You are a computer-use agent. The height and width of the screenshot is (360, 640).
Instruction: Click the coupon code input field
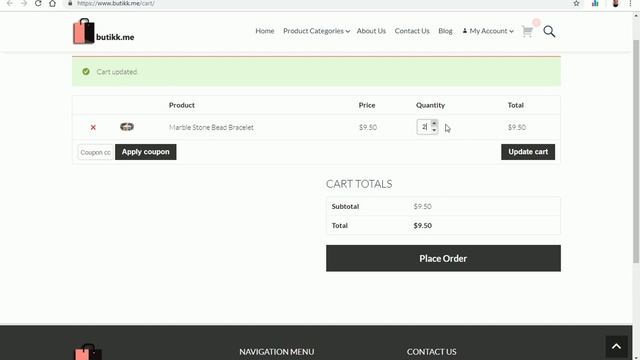click(96, 152)
